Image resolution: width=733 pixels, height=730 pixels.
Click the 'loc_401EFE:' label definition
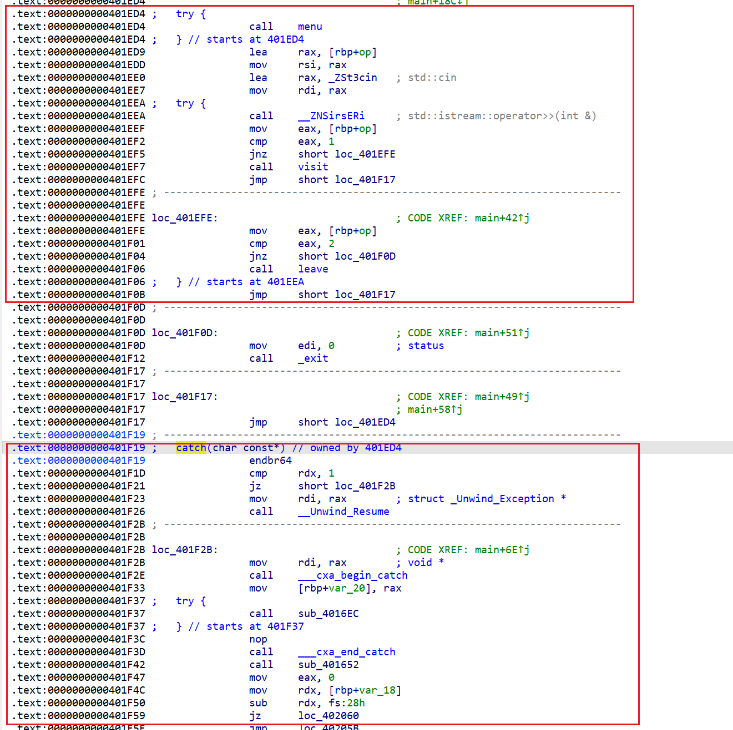tap(185, 218)
